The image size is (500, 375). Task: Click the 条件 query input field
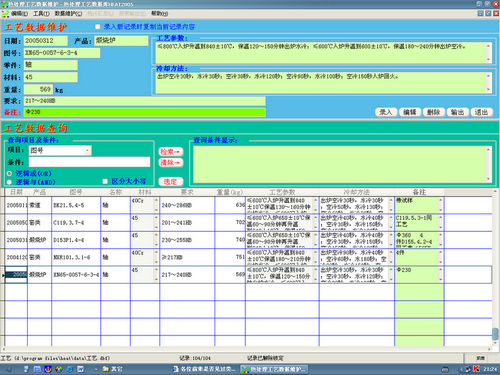pyautogui.click(x=89, y=162)
